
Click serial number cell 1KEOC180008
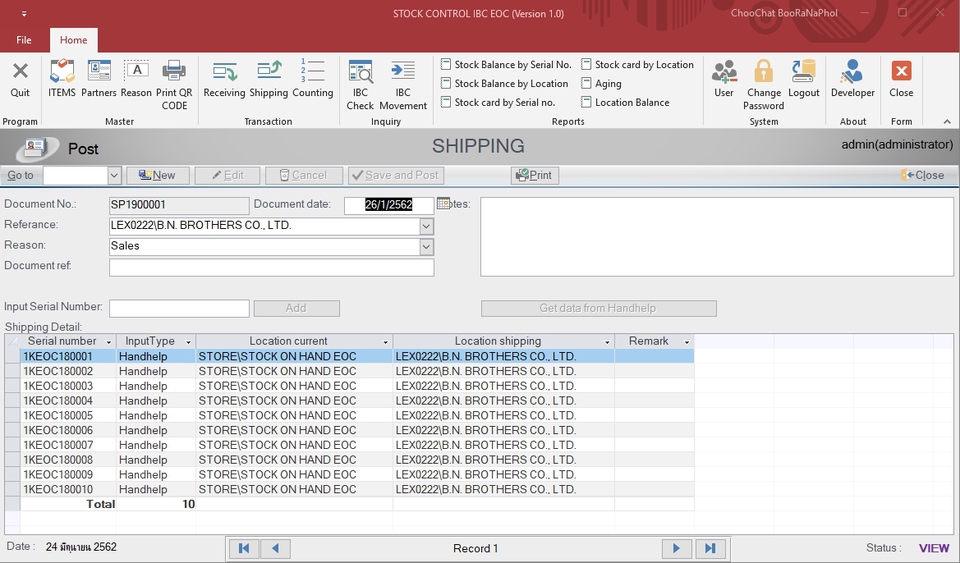coord(68,460)
